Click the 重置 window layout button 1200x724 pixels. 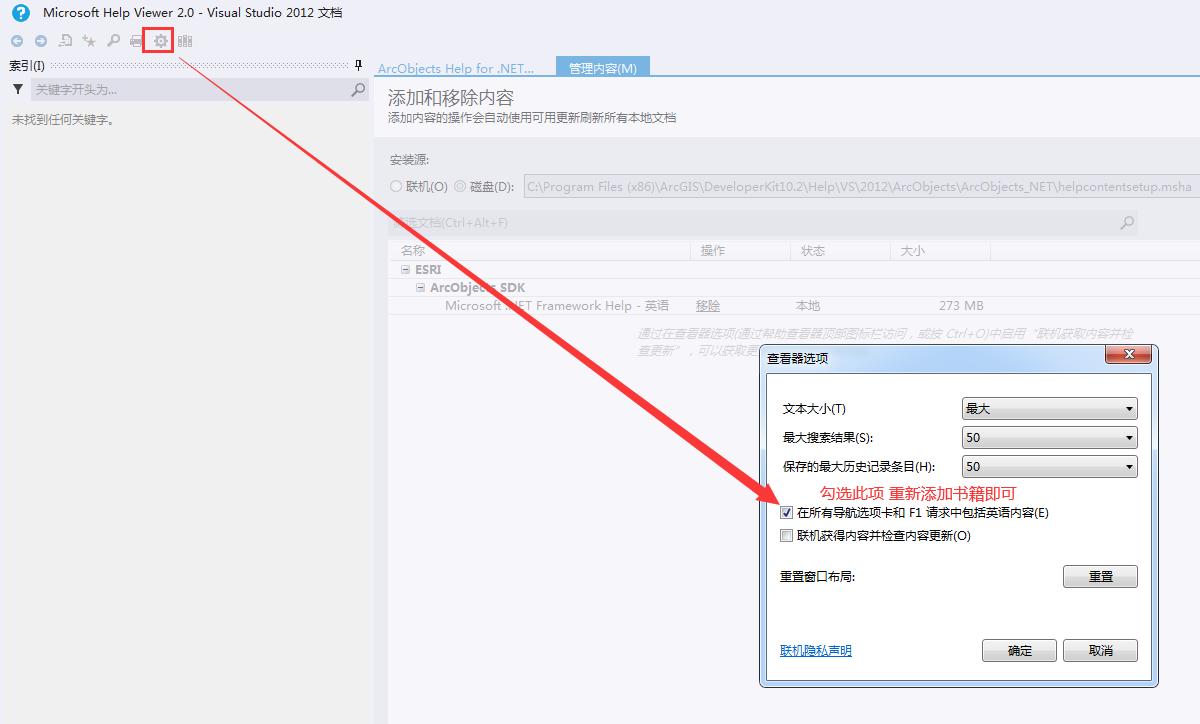click(x=1100, y=576)
